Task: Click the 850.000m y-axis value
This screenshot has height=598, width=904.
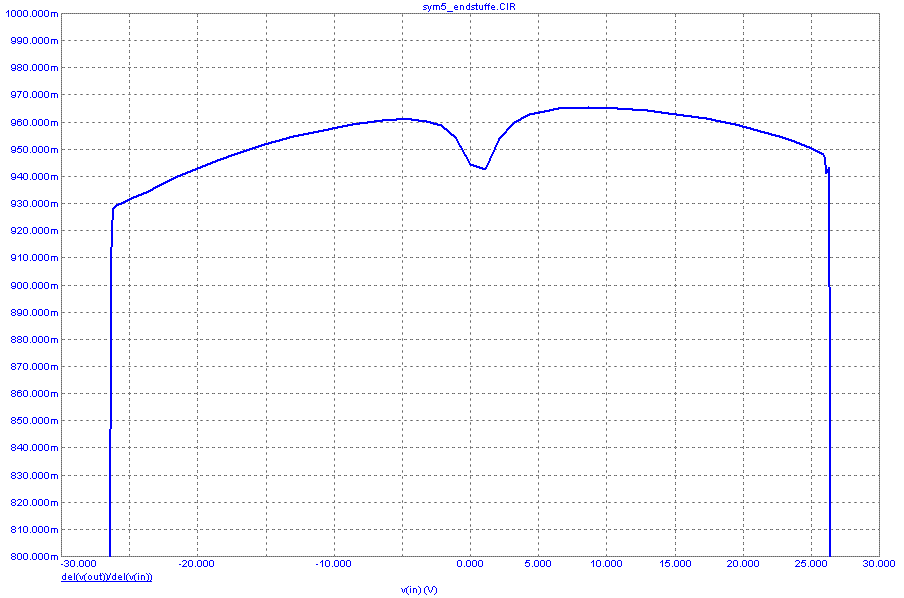Action: 35,422
